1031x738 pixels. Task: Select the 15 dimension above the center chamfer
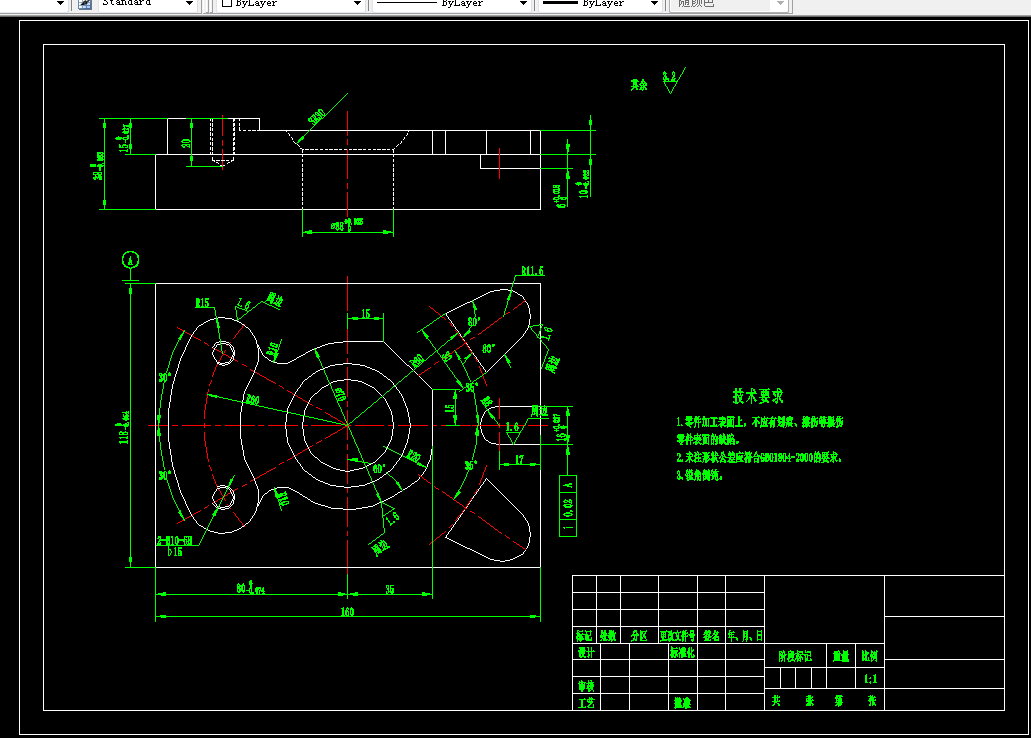pos(366,314)
